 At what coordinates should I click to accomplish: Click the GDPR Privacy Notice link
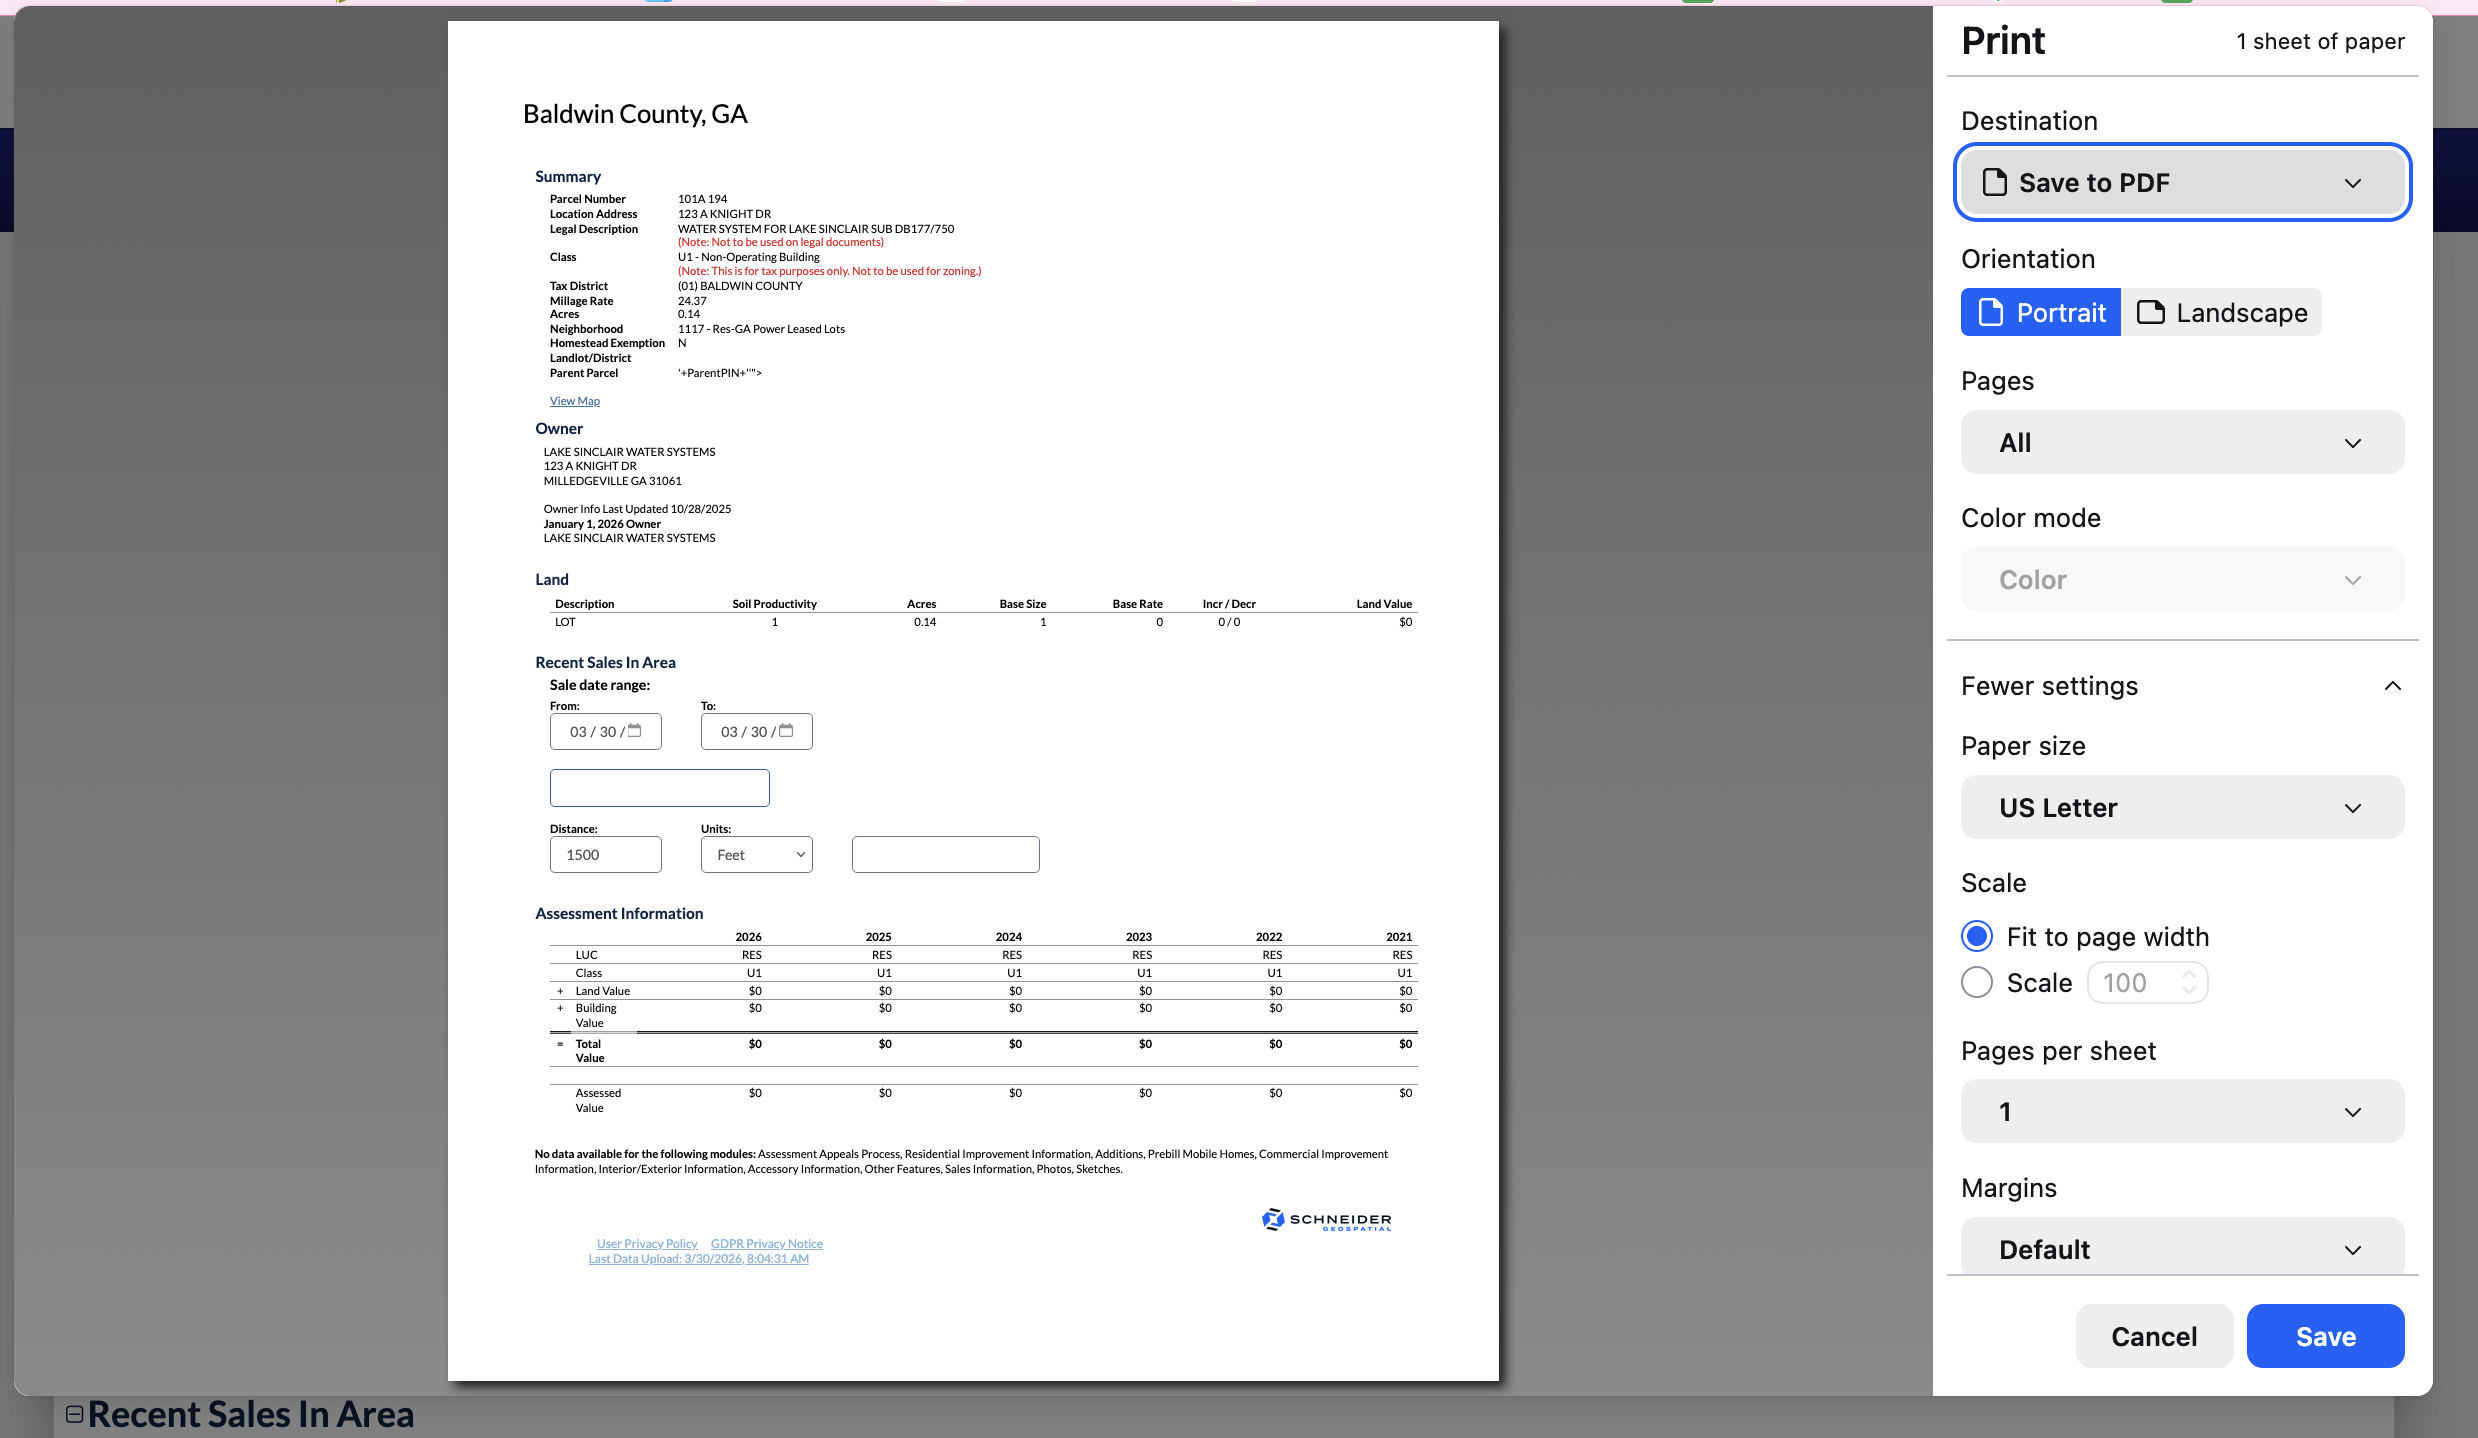766,1244
